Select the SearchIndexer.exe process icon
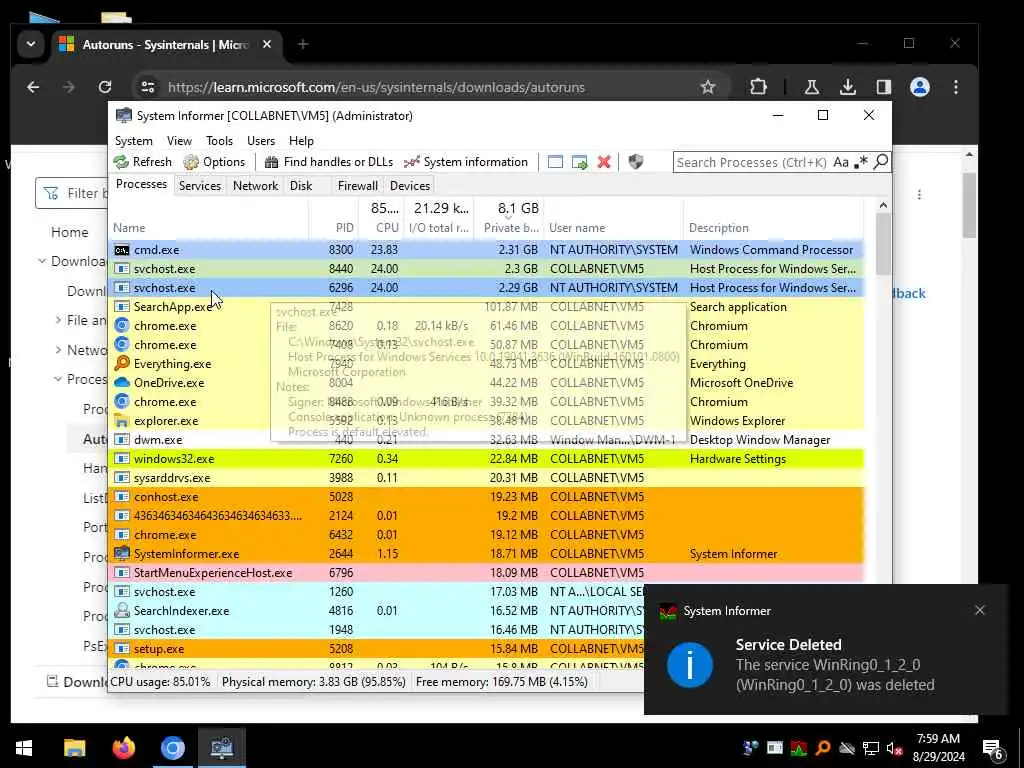 coord(121,611)
